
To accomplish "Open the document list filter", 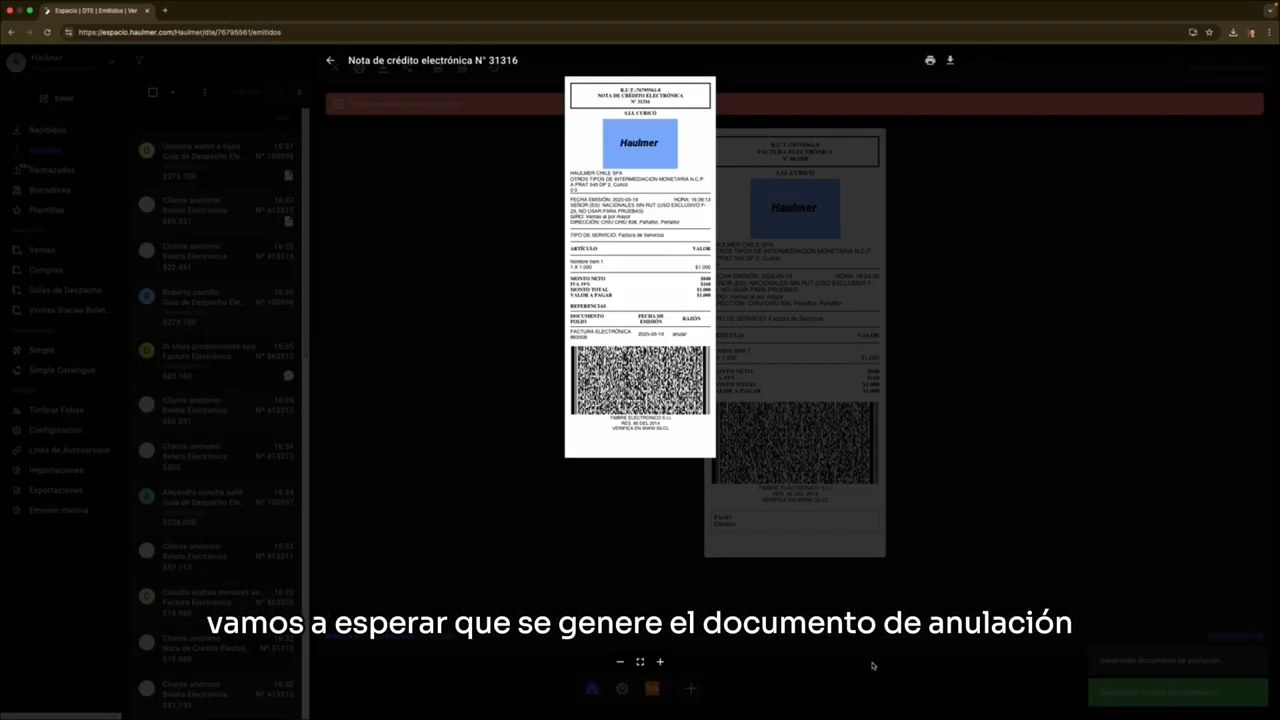I will click(140, 61).
